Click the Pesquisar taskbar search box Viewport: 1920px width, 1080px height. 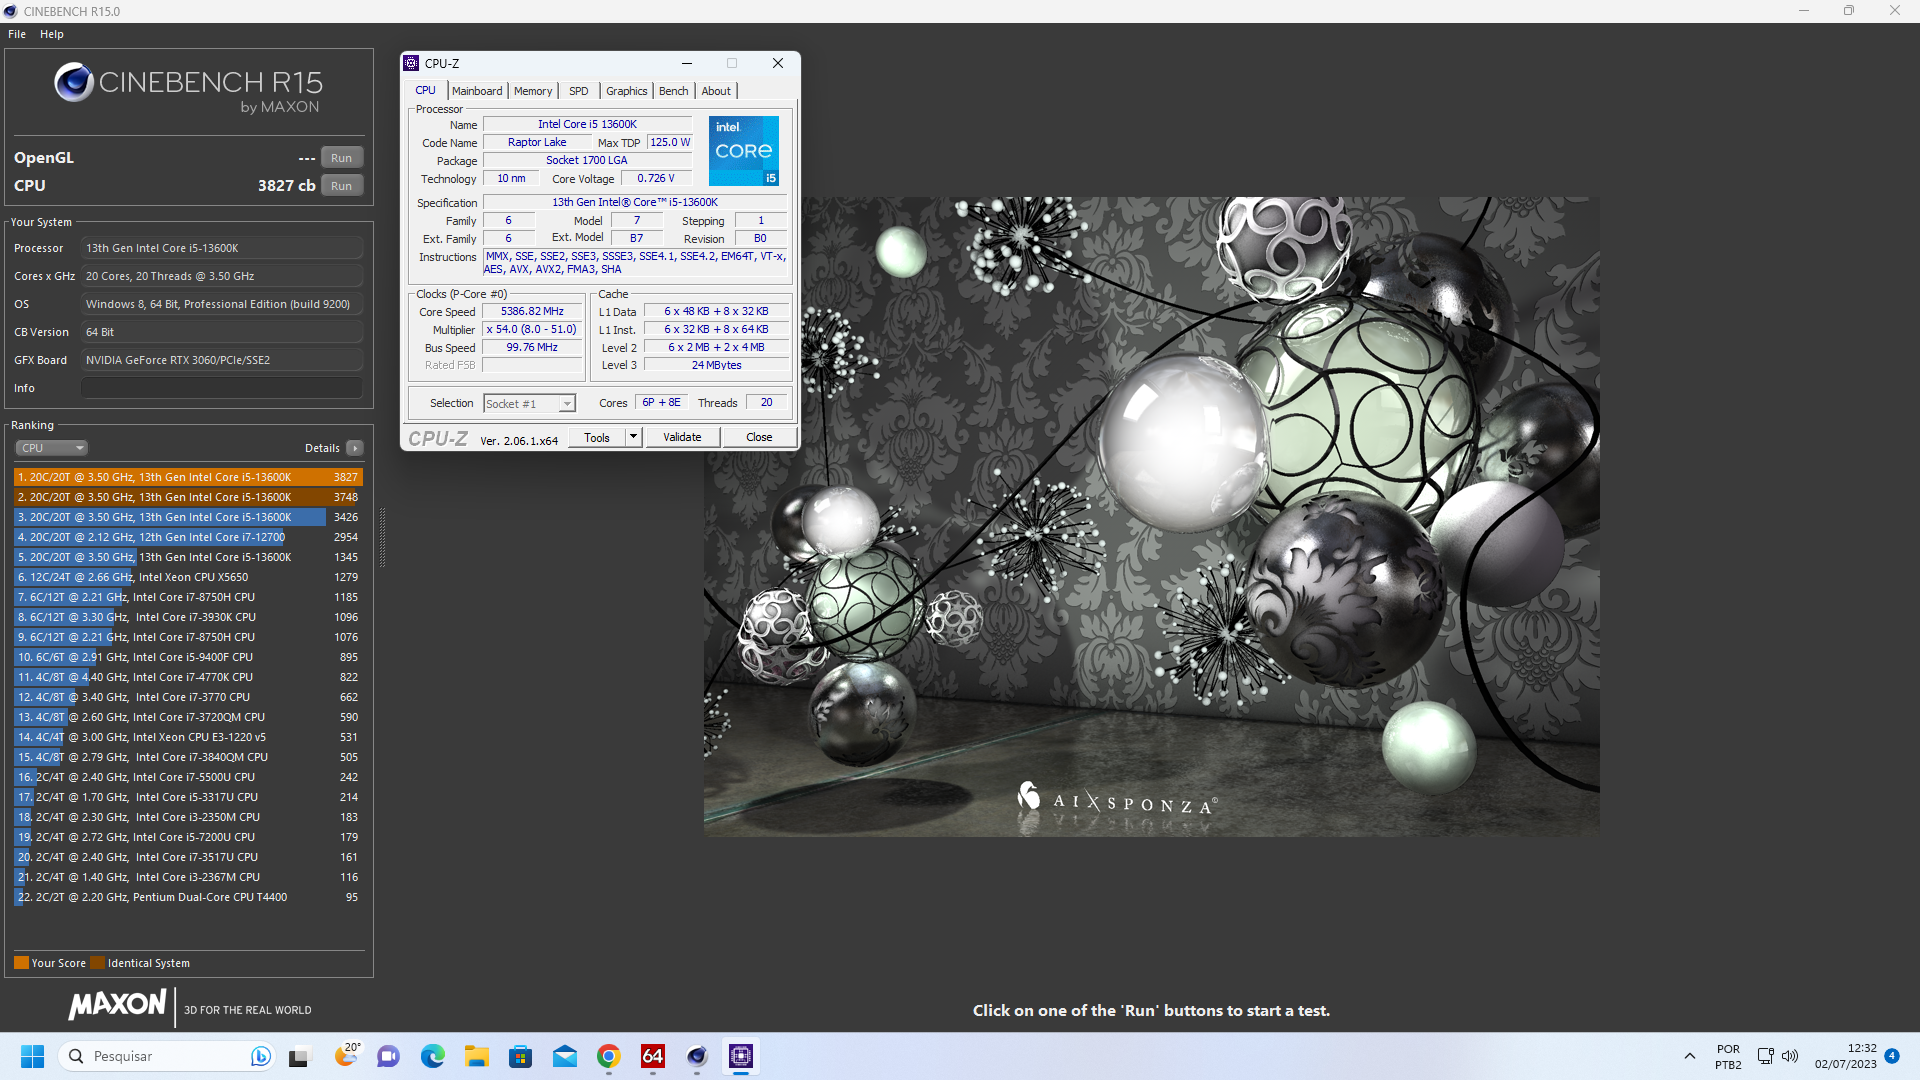tap(168, 1056)
